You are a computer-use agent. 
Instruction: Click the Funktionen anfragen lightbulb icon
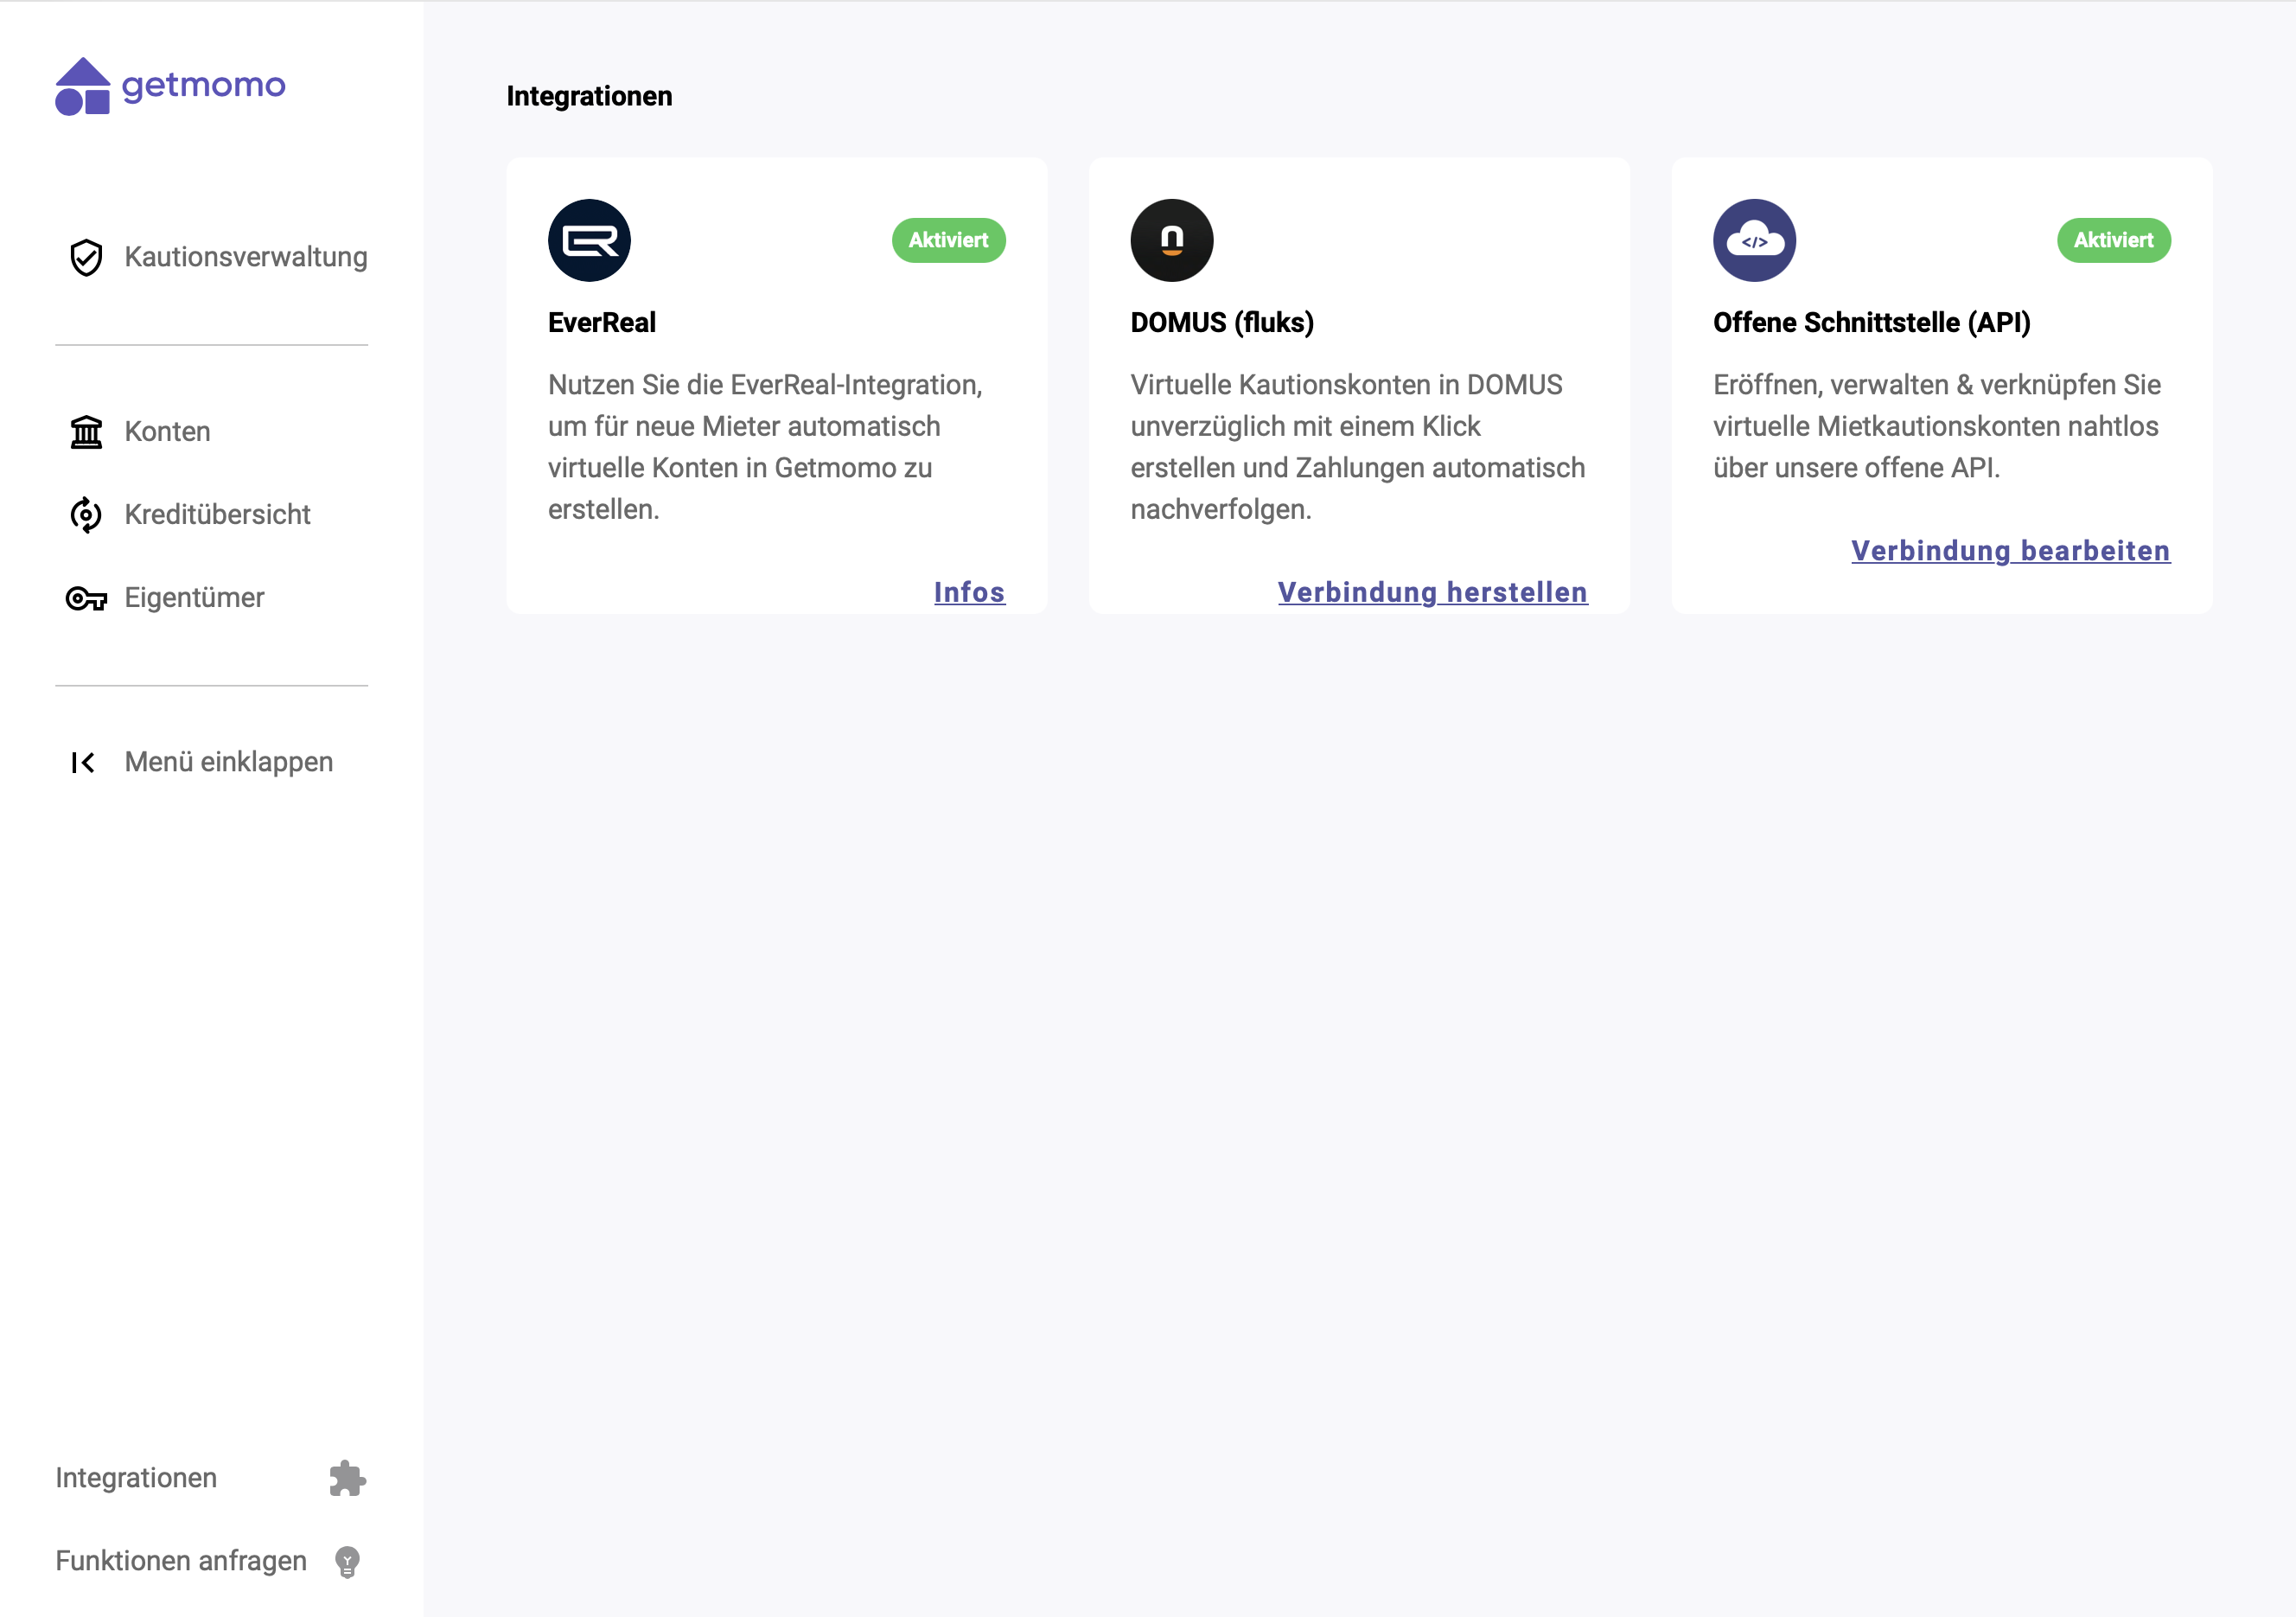pos(347,1561)
